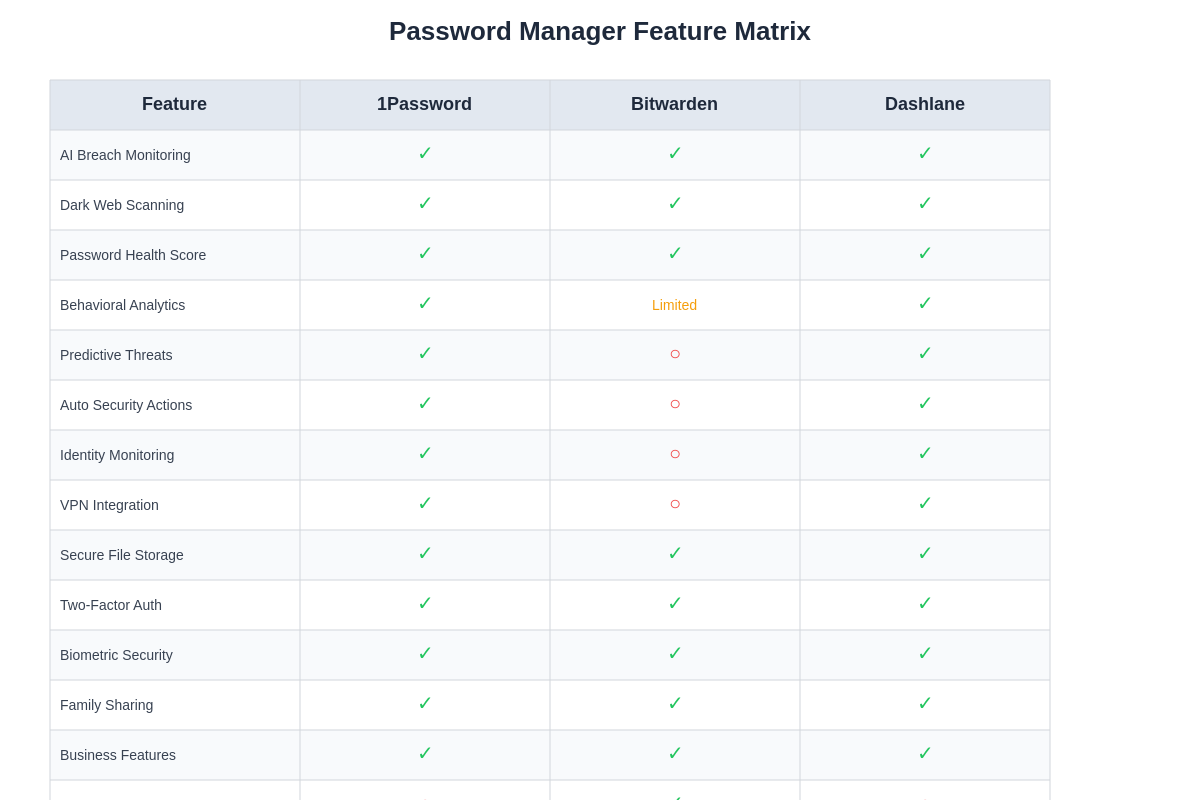Image resolution: width=1200 pixels, height=800 pixels.
Task: Click Bitwarden's red circle for Identity Monitoring
Action: pos(675,454)
